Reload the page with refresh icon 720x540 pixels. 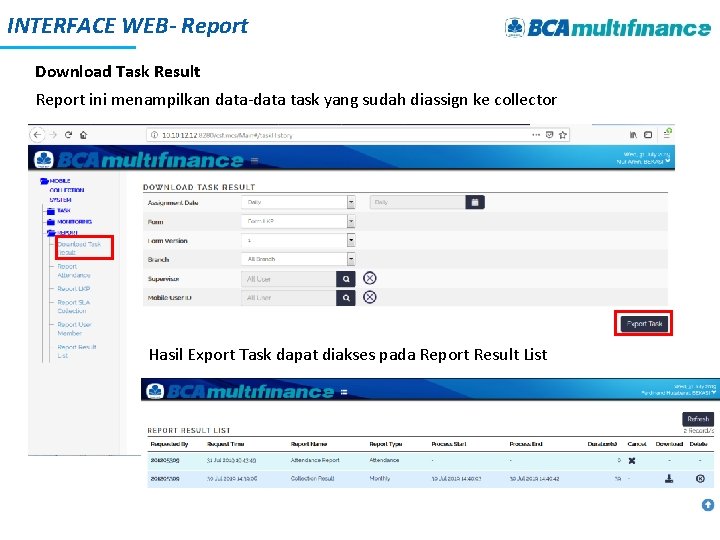[68, 135]
